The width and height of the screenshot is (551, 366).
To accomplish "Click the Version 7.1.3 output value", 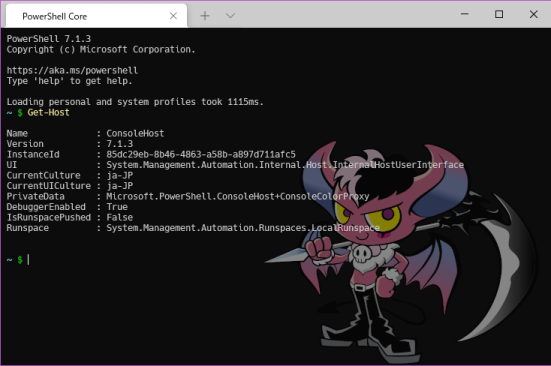I will pos(119,144).
